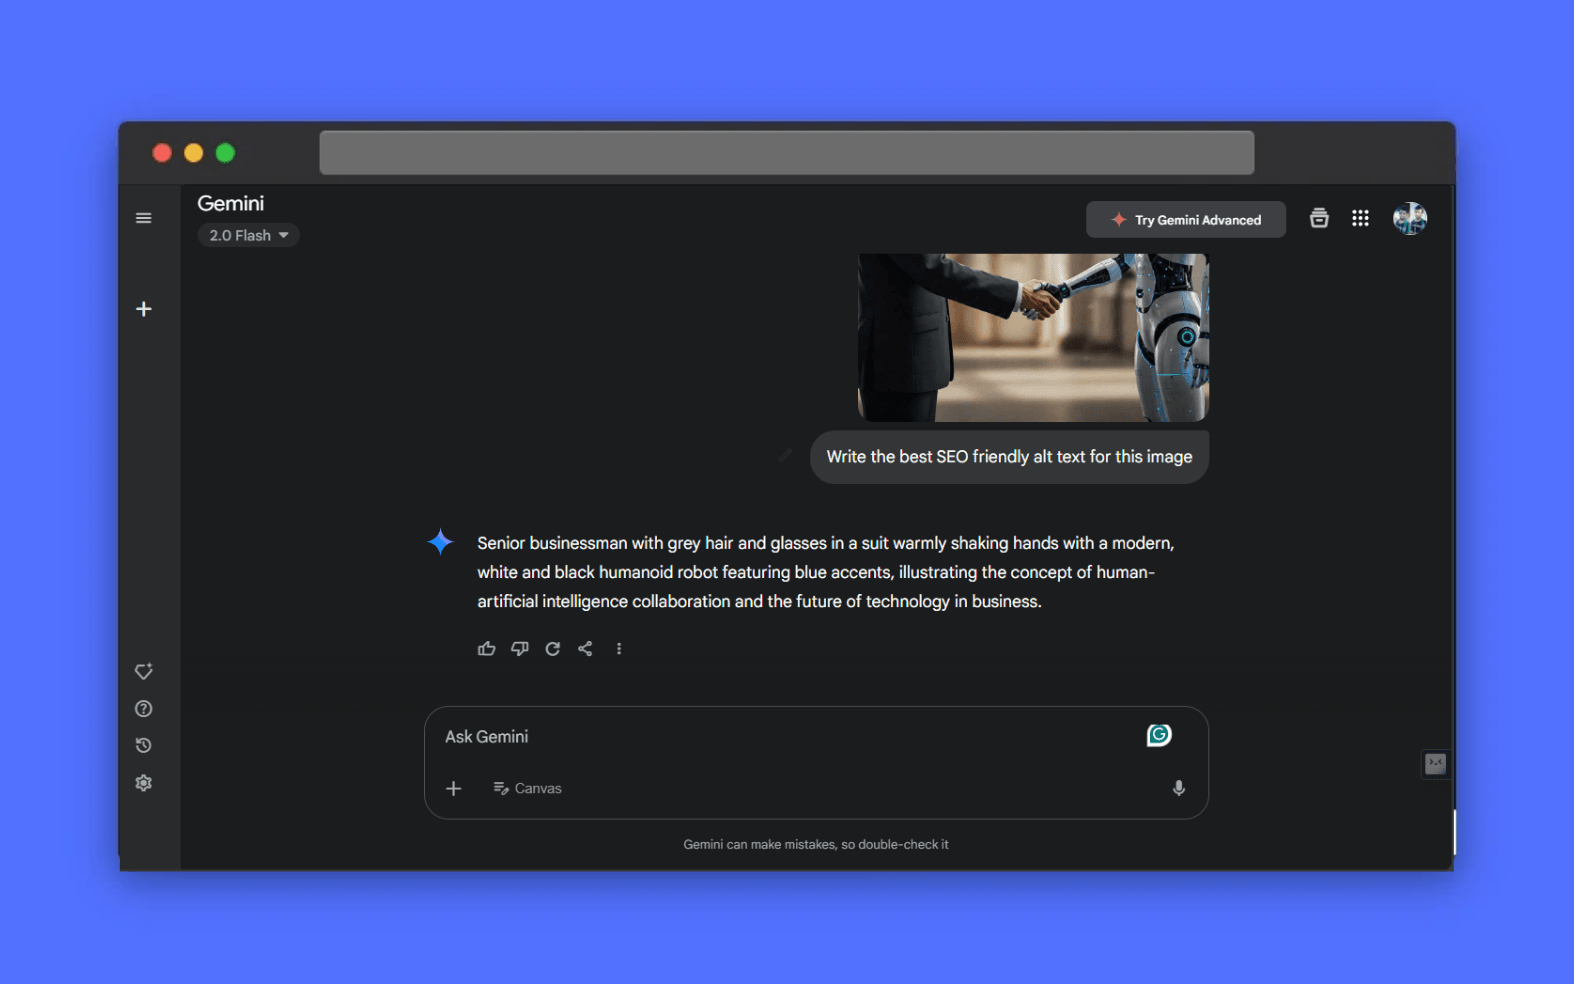1575x985 pixels.
Task: Regenerate the response
Action: coord(553,649)
